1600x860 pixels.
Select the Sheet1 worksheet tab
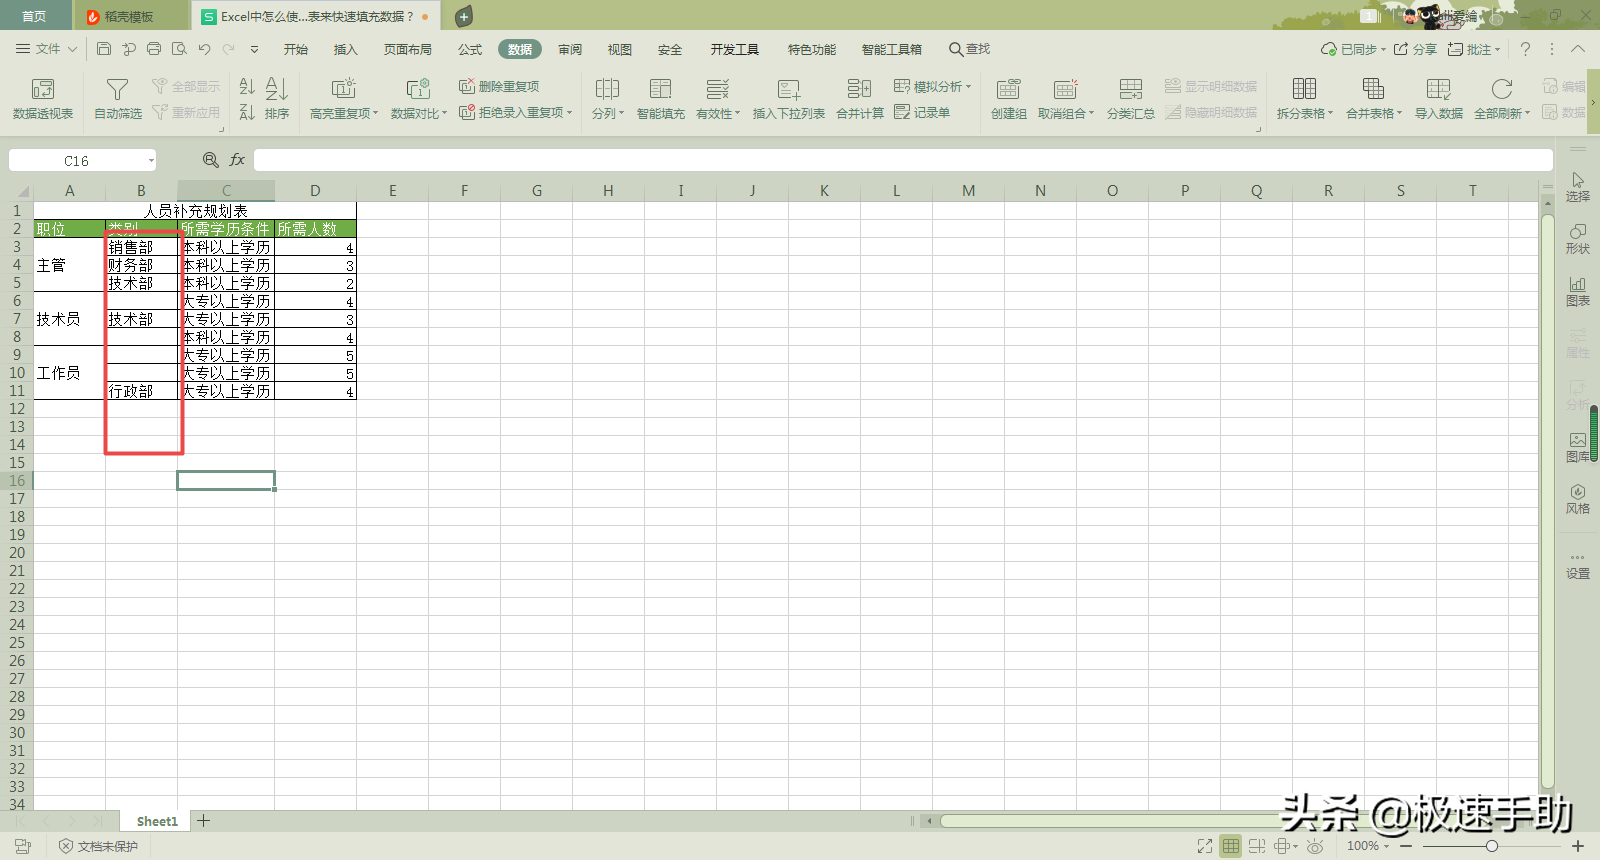pyautogui.click(x=157, y=821)
